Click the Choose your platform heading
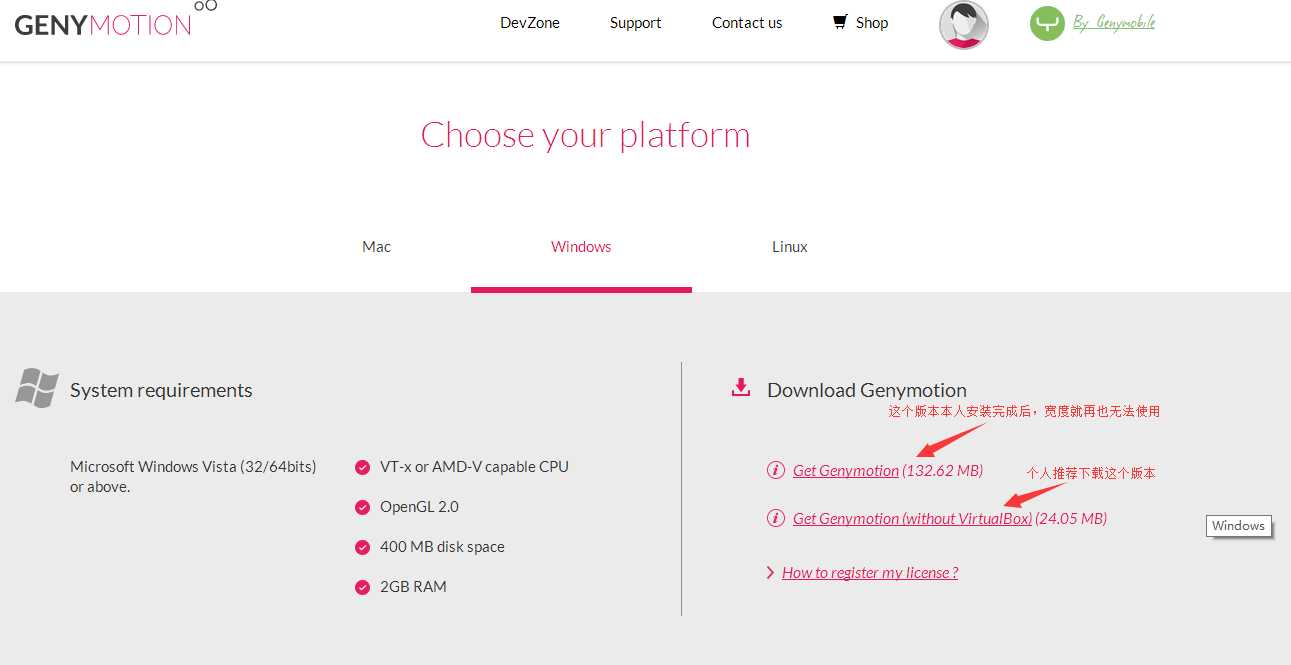The width and height of the screenshot is (1291, 665). pos(585,135)
